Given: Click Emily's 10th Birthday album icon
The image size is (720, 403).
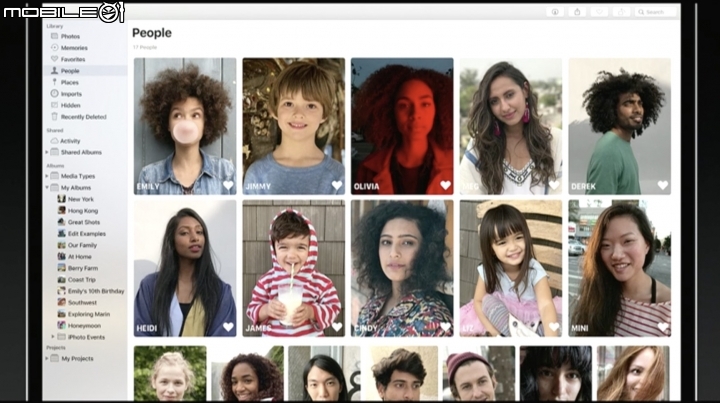Looking at the screenshot, I should (x=62, y=291).
